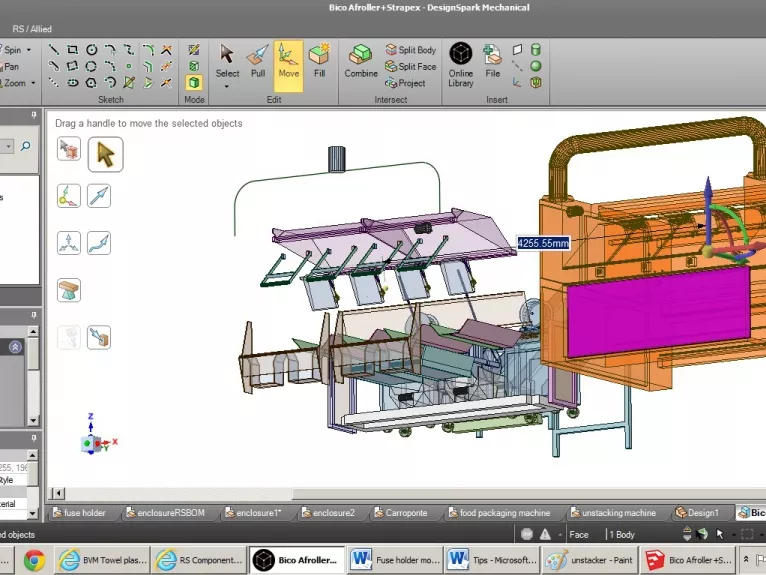Insert a File component
Viewport: 766px width, 575px height.
point(492,62)
